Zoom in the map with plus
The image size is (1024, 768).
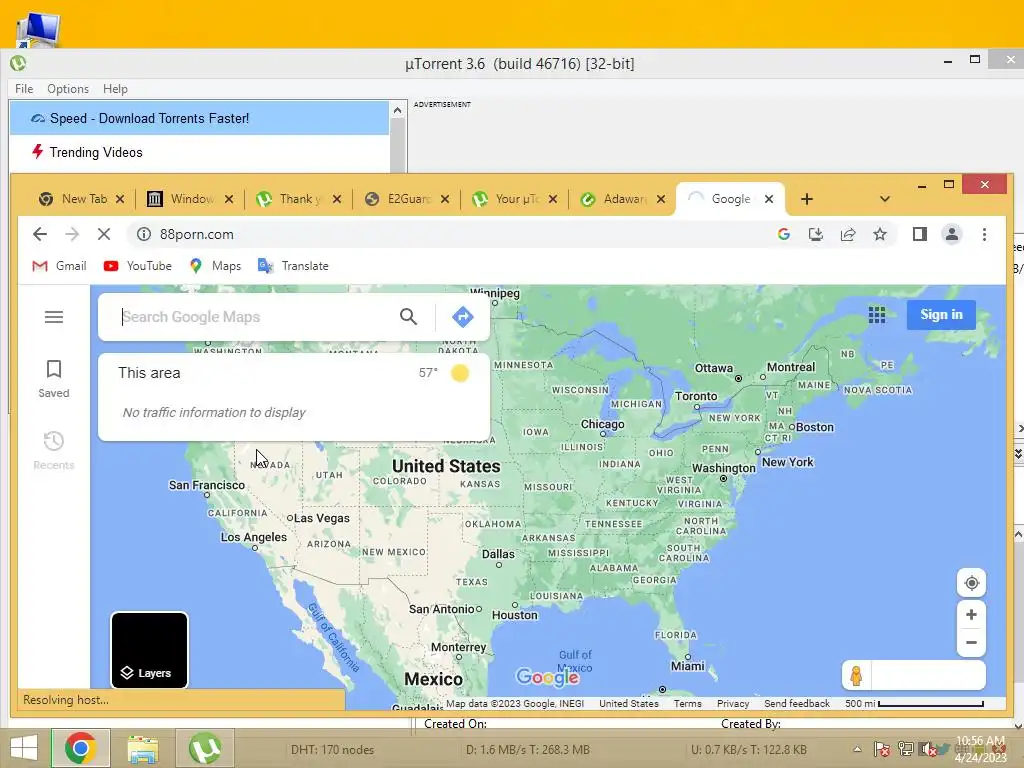click(971, 615)
